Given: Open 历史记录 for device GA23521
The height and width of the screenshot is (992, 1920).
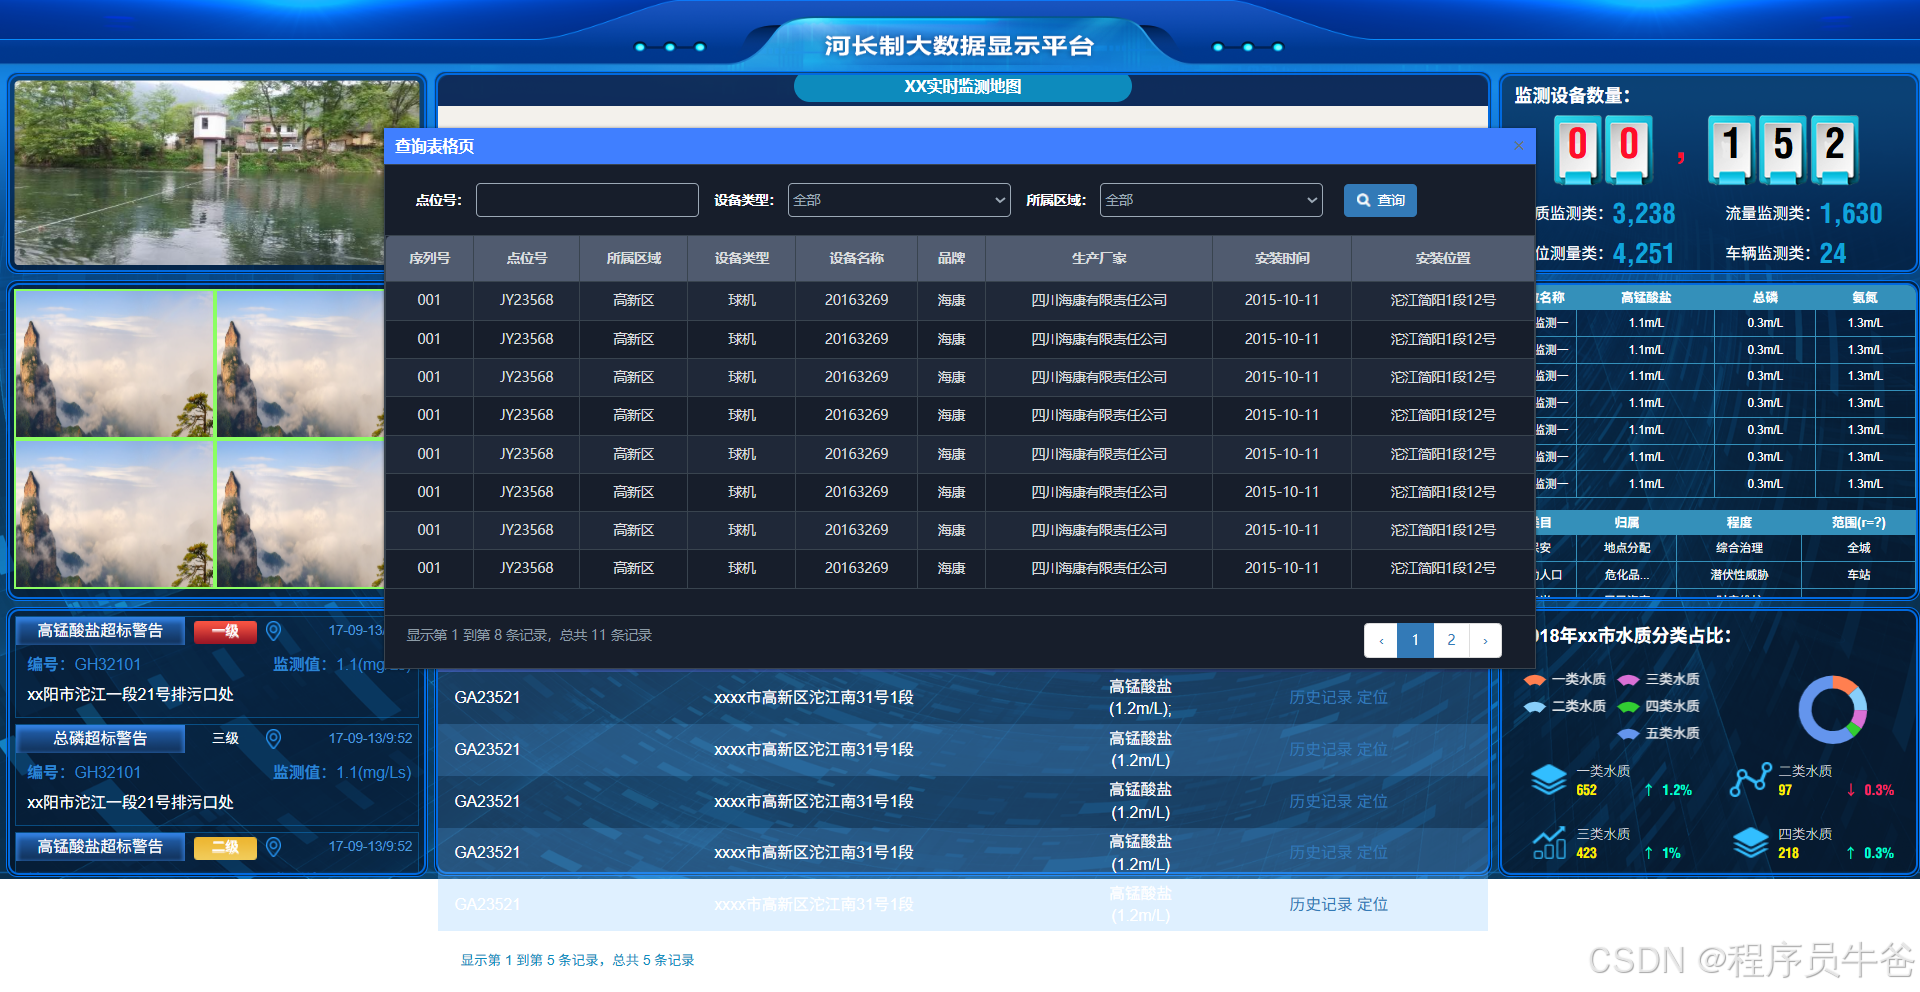Looking at the screenshot, I should coord(1320,697).
